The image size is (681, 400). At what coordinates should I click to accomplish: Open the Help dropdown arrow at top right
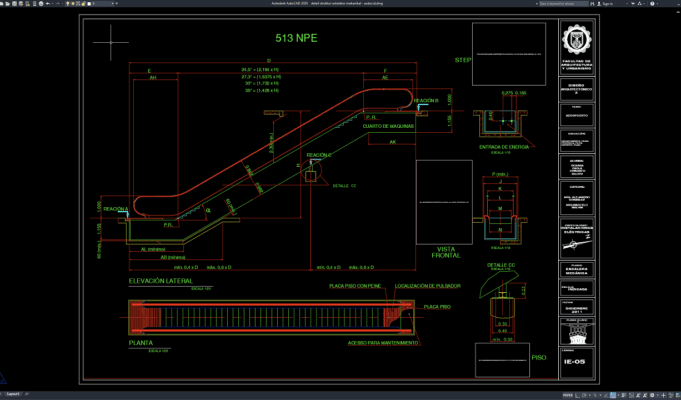tap(657, 3)
